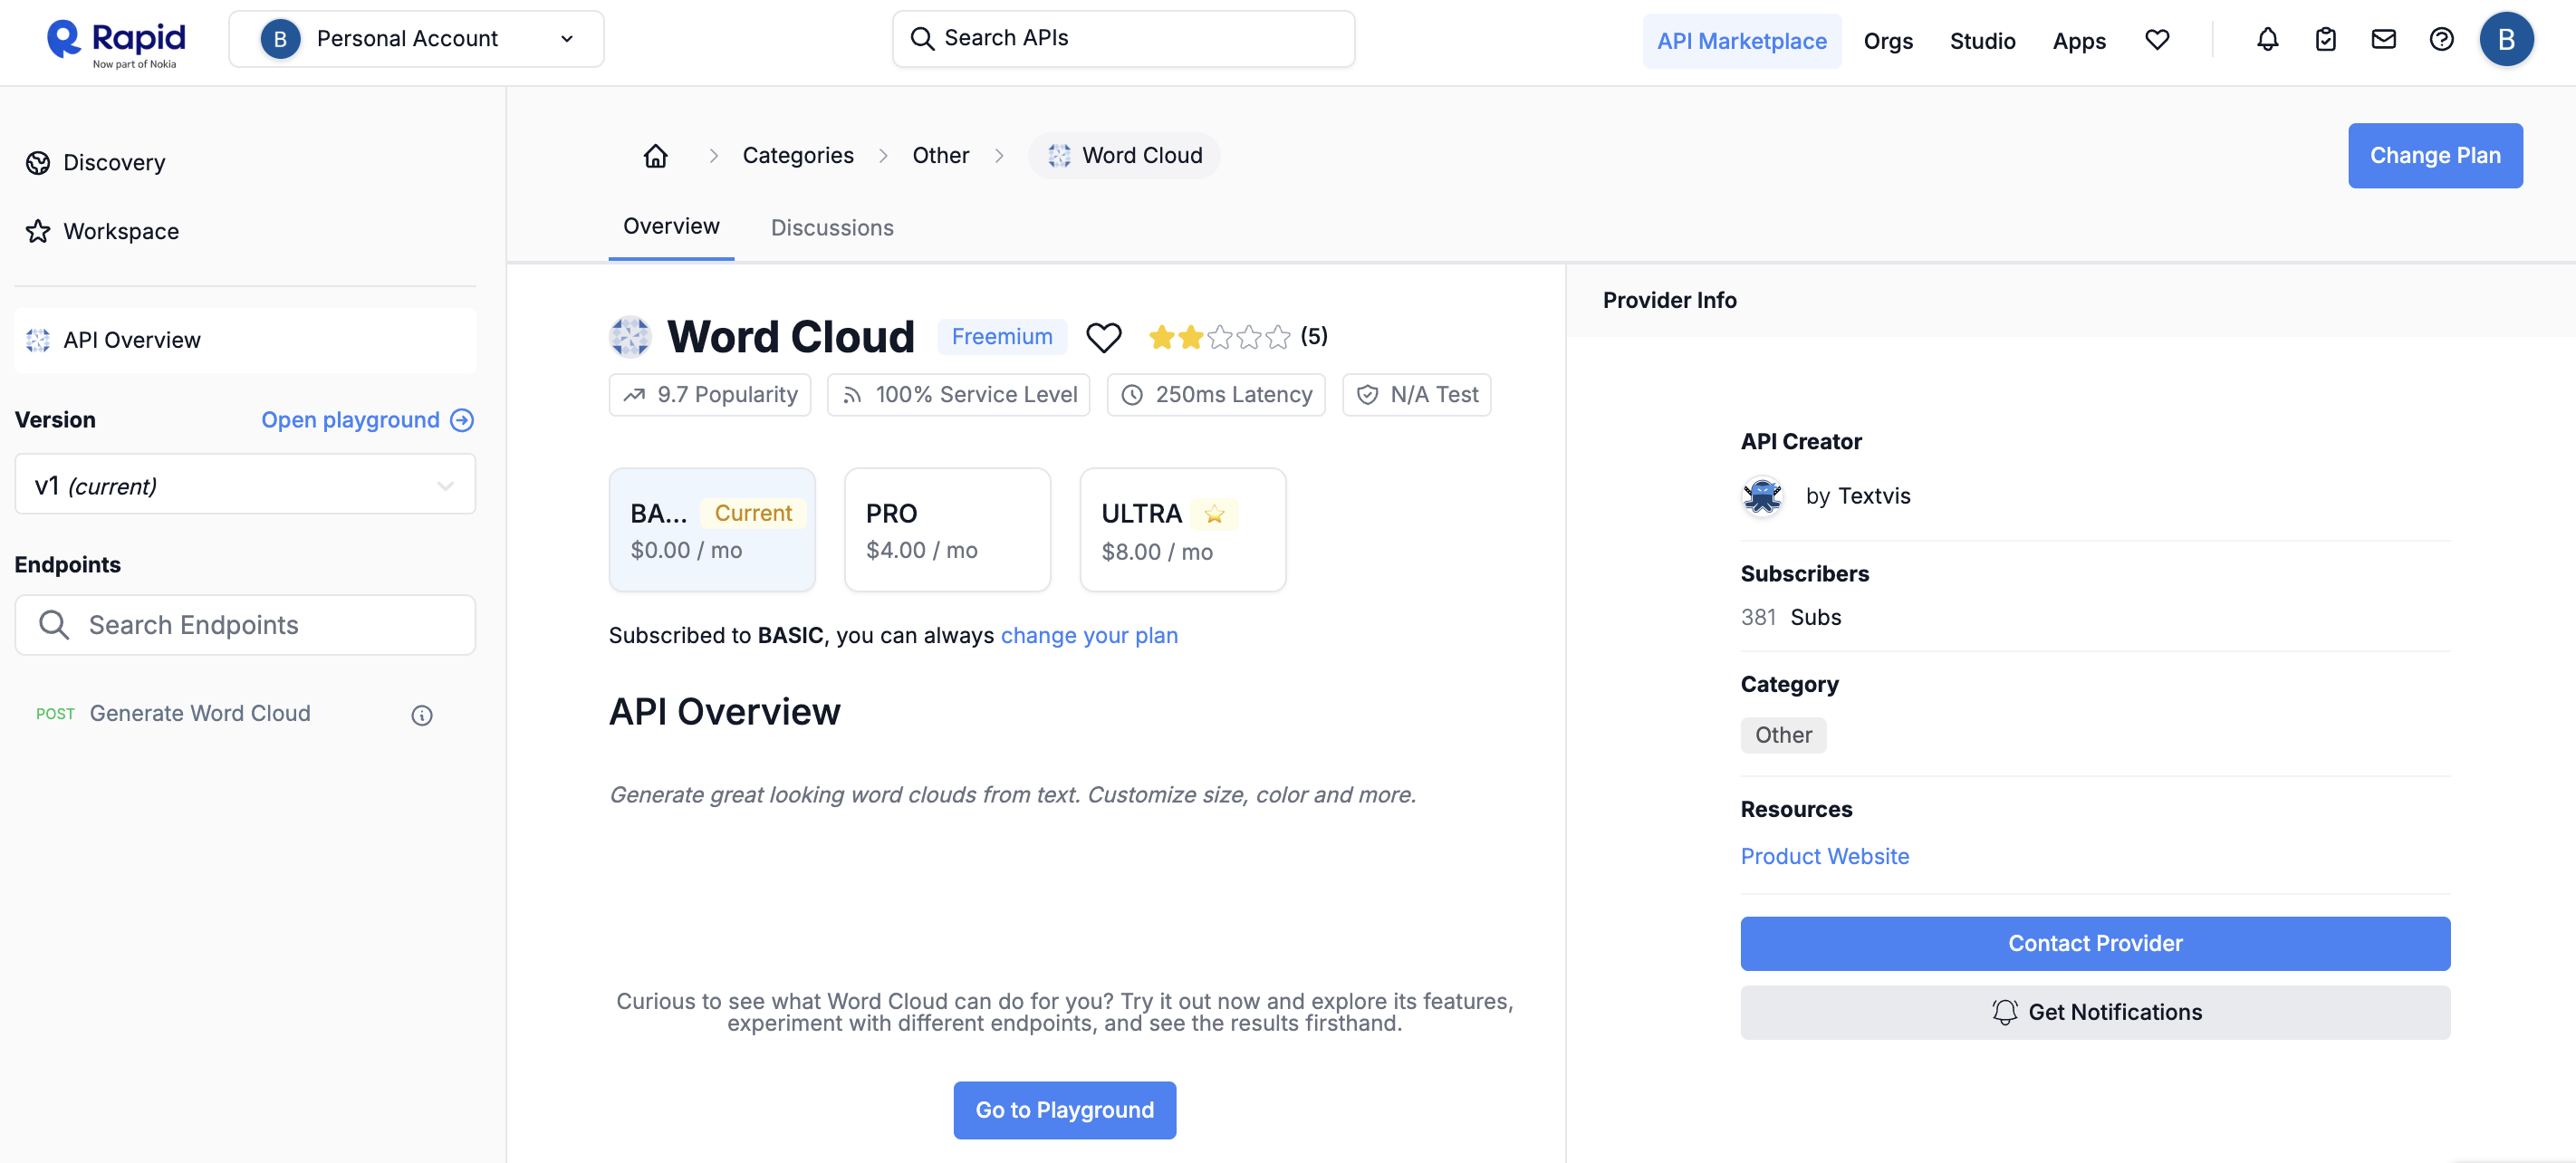Select the BASIC plan card
The height and width of the screenshot is (1163, 2576).
click(712, 530)
